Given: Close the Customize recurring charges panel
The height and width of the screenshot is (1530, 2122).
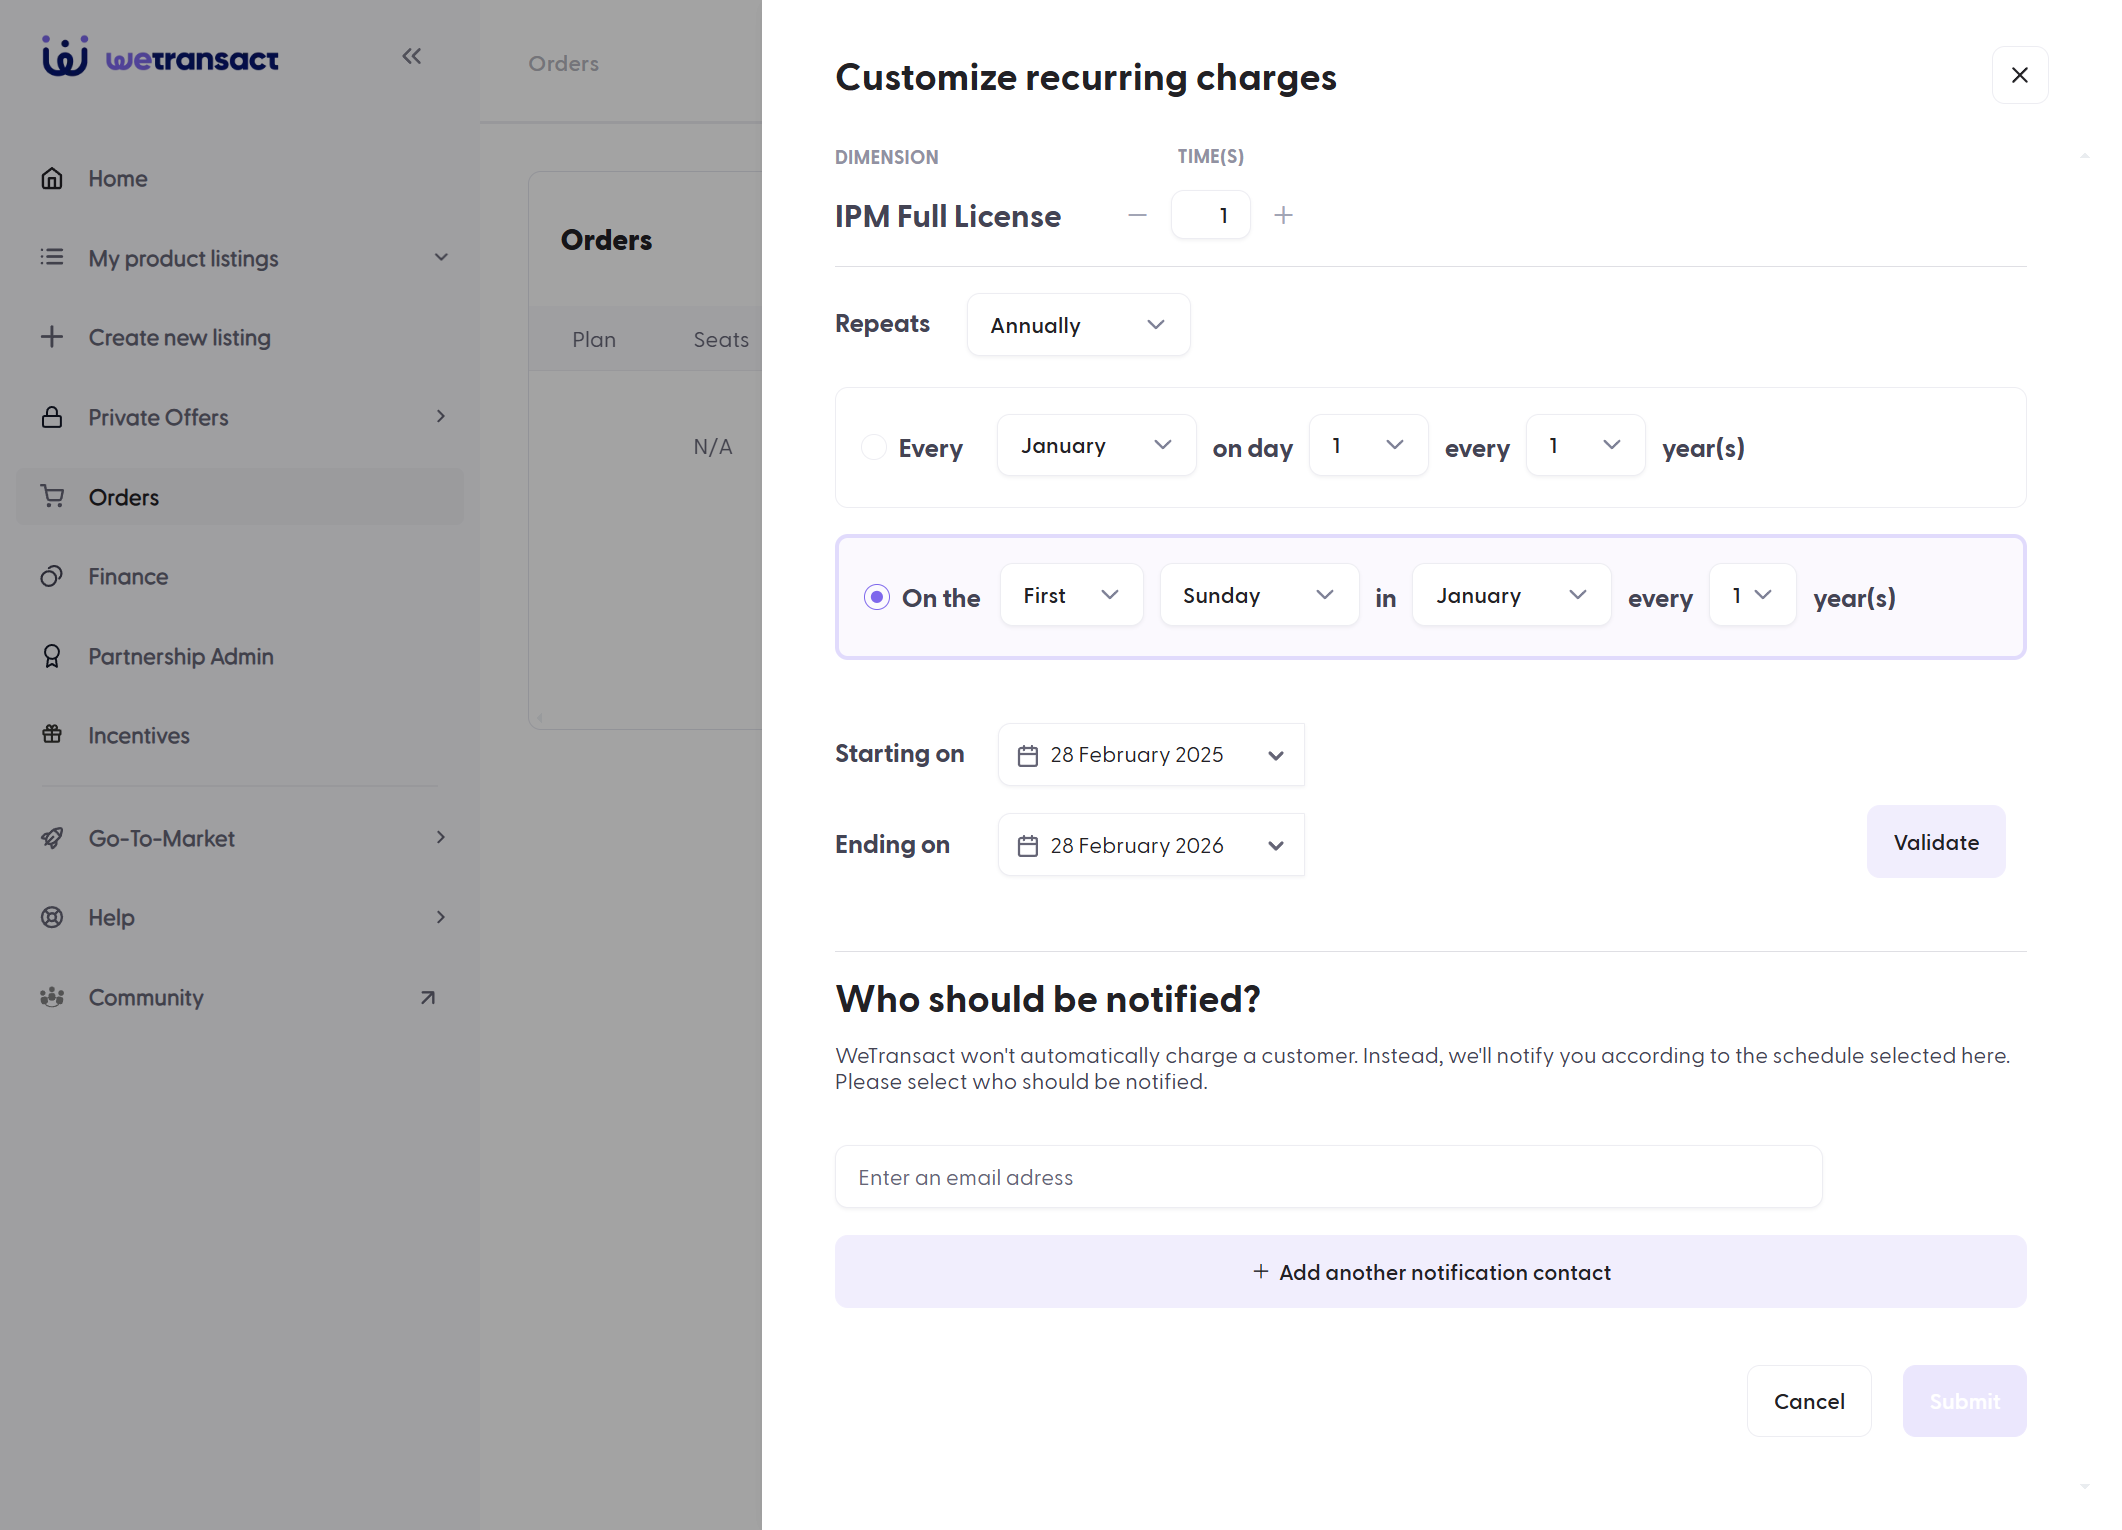Looking at the screenshot, I should [x=2019, y=75].
